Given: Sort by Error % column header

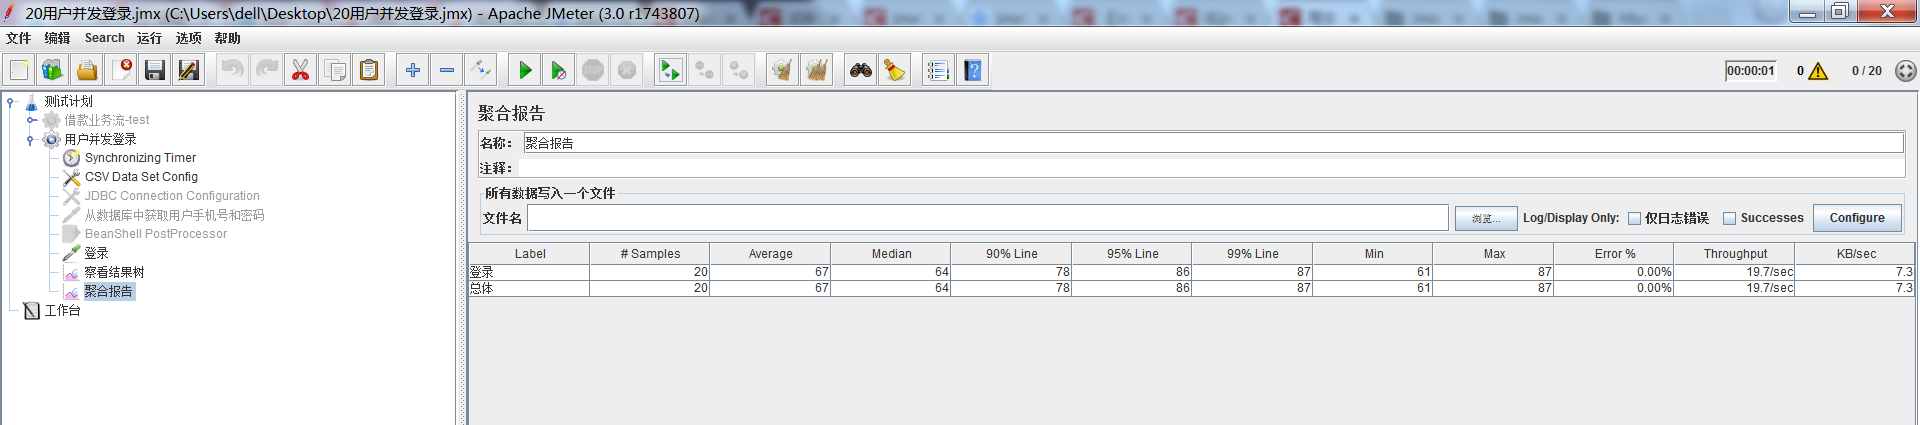Looking at the screenshot, I should pos(1614,254).
